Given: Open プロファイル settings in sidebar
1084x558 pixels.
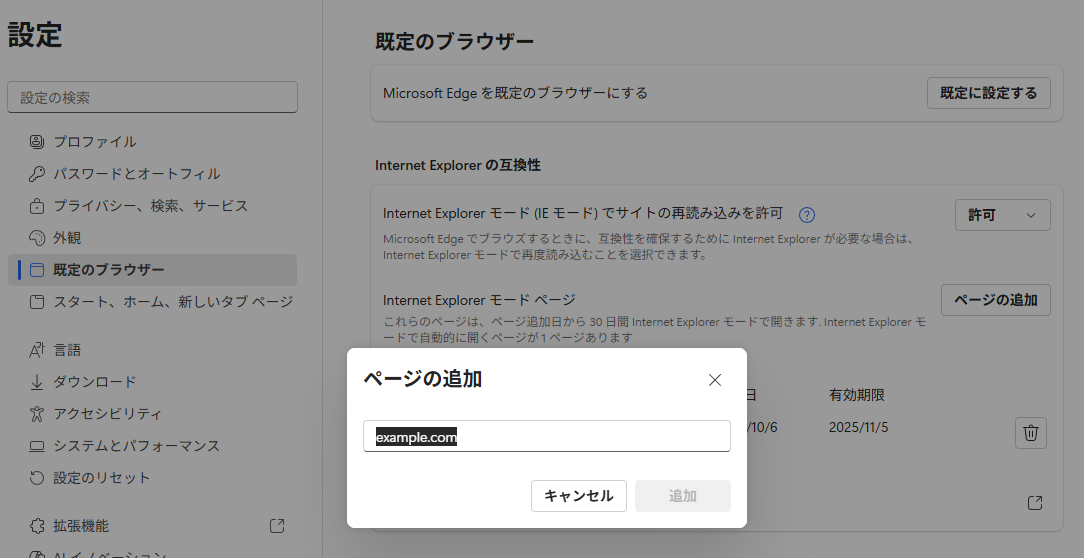Looking at the screenshot, I should coord(95,142).
